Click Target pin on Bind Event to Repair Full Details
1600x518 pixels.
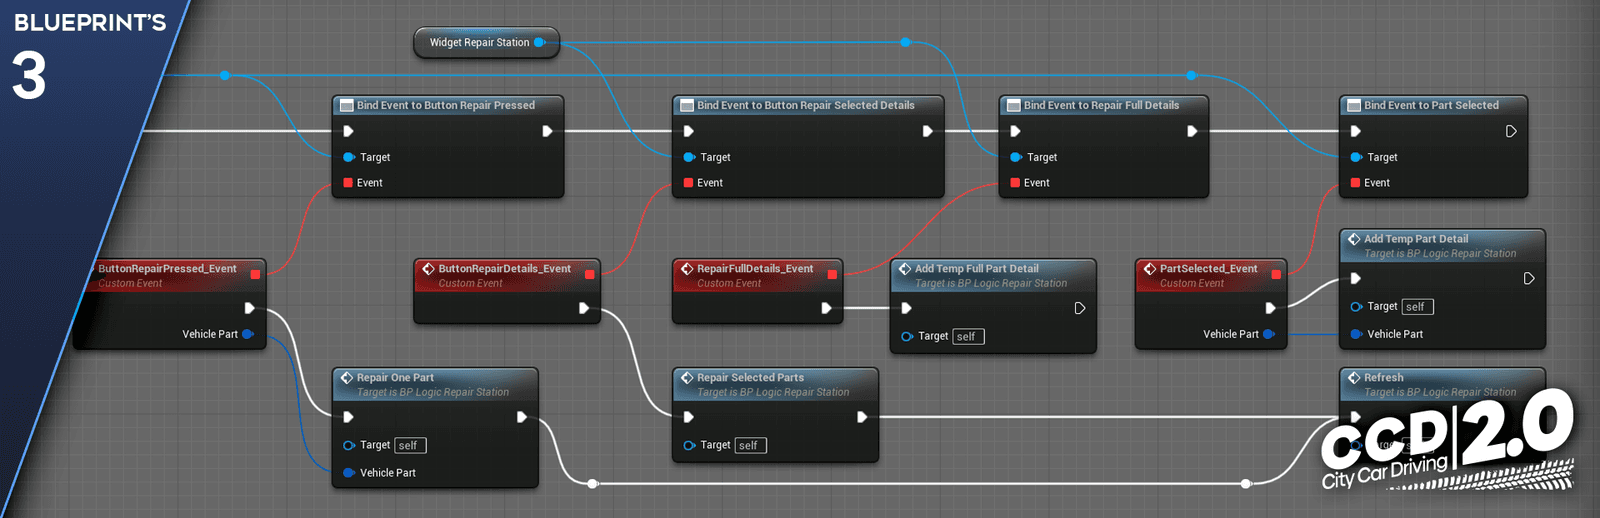click(x=1016, y=157)
